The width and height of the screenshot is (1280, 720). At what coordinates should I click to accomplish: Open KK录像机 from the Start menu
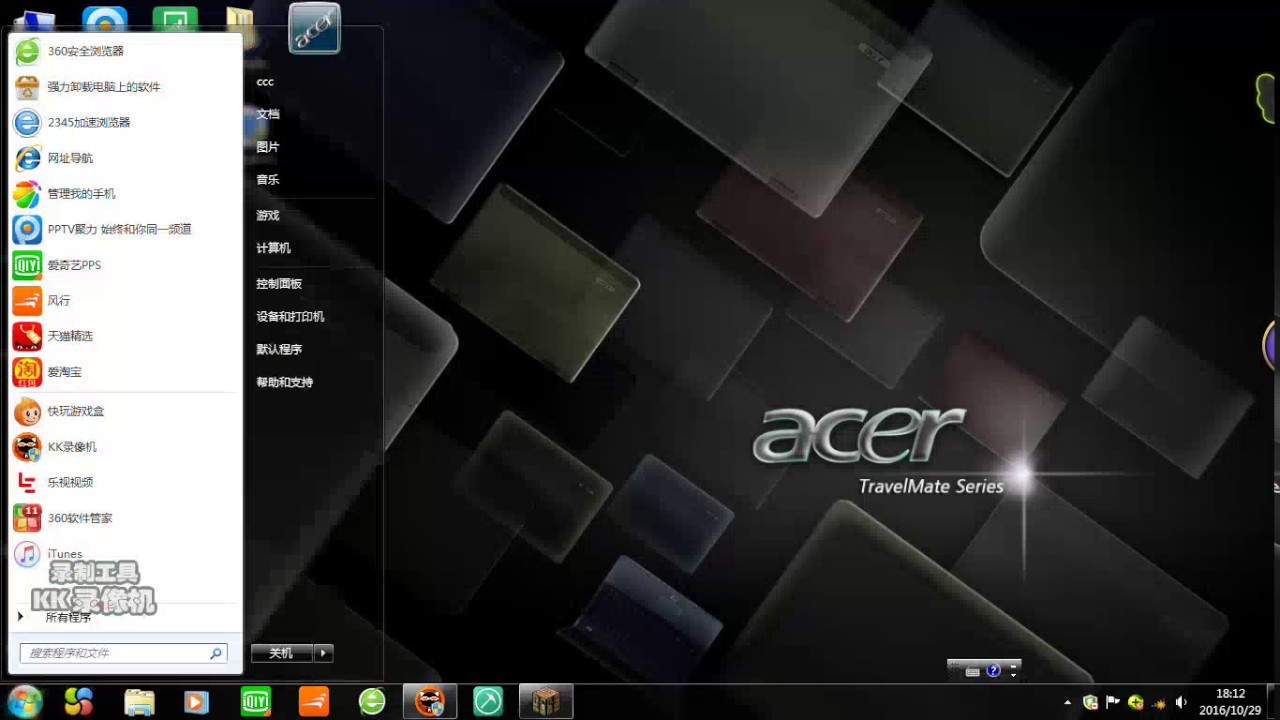click(125, 447)
